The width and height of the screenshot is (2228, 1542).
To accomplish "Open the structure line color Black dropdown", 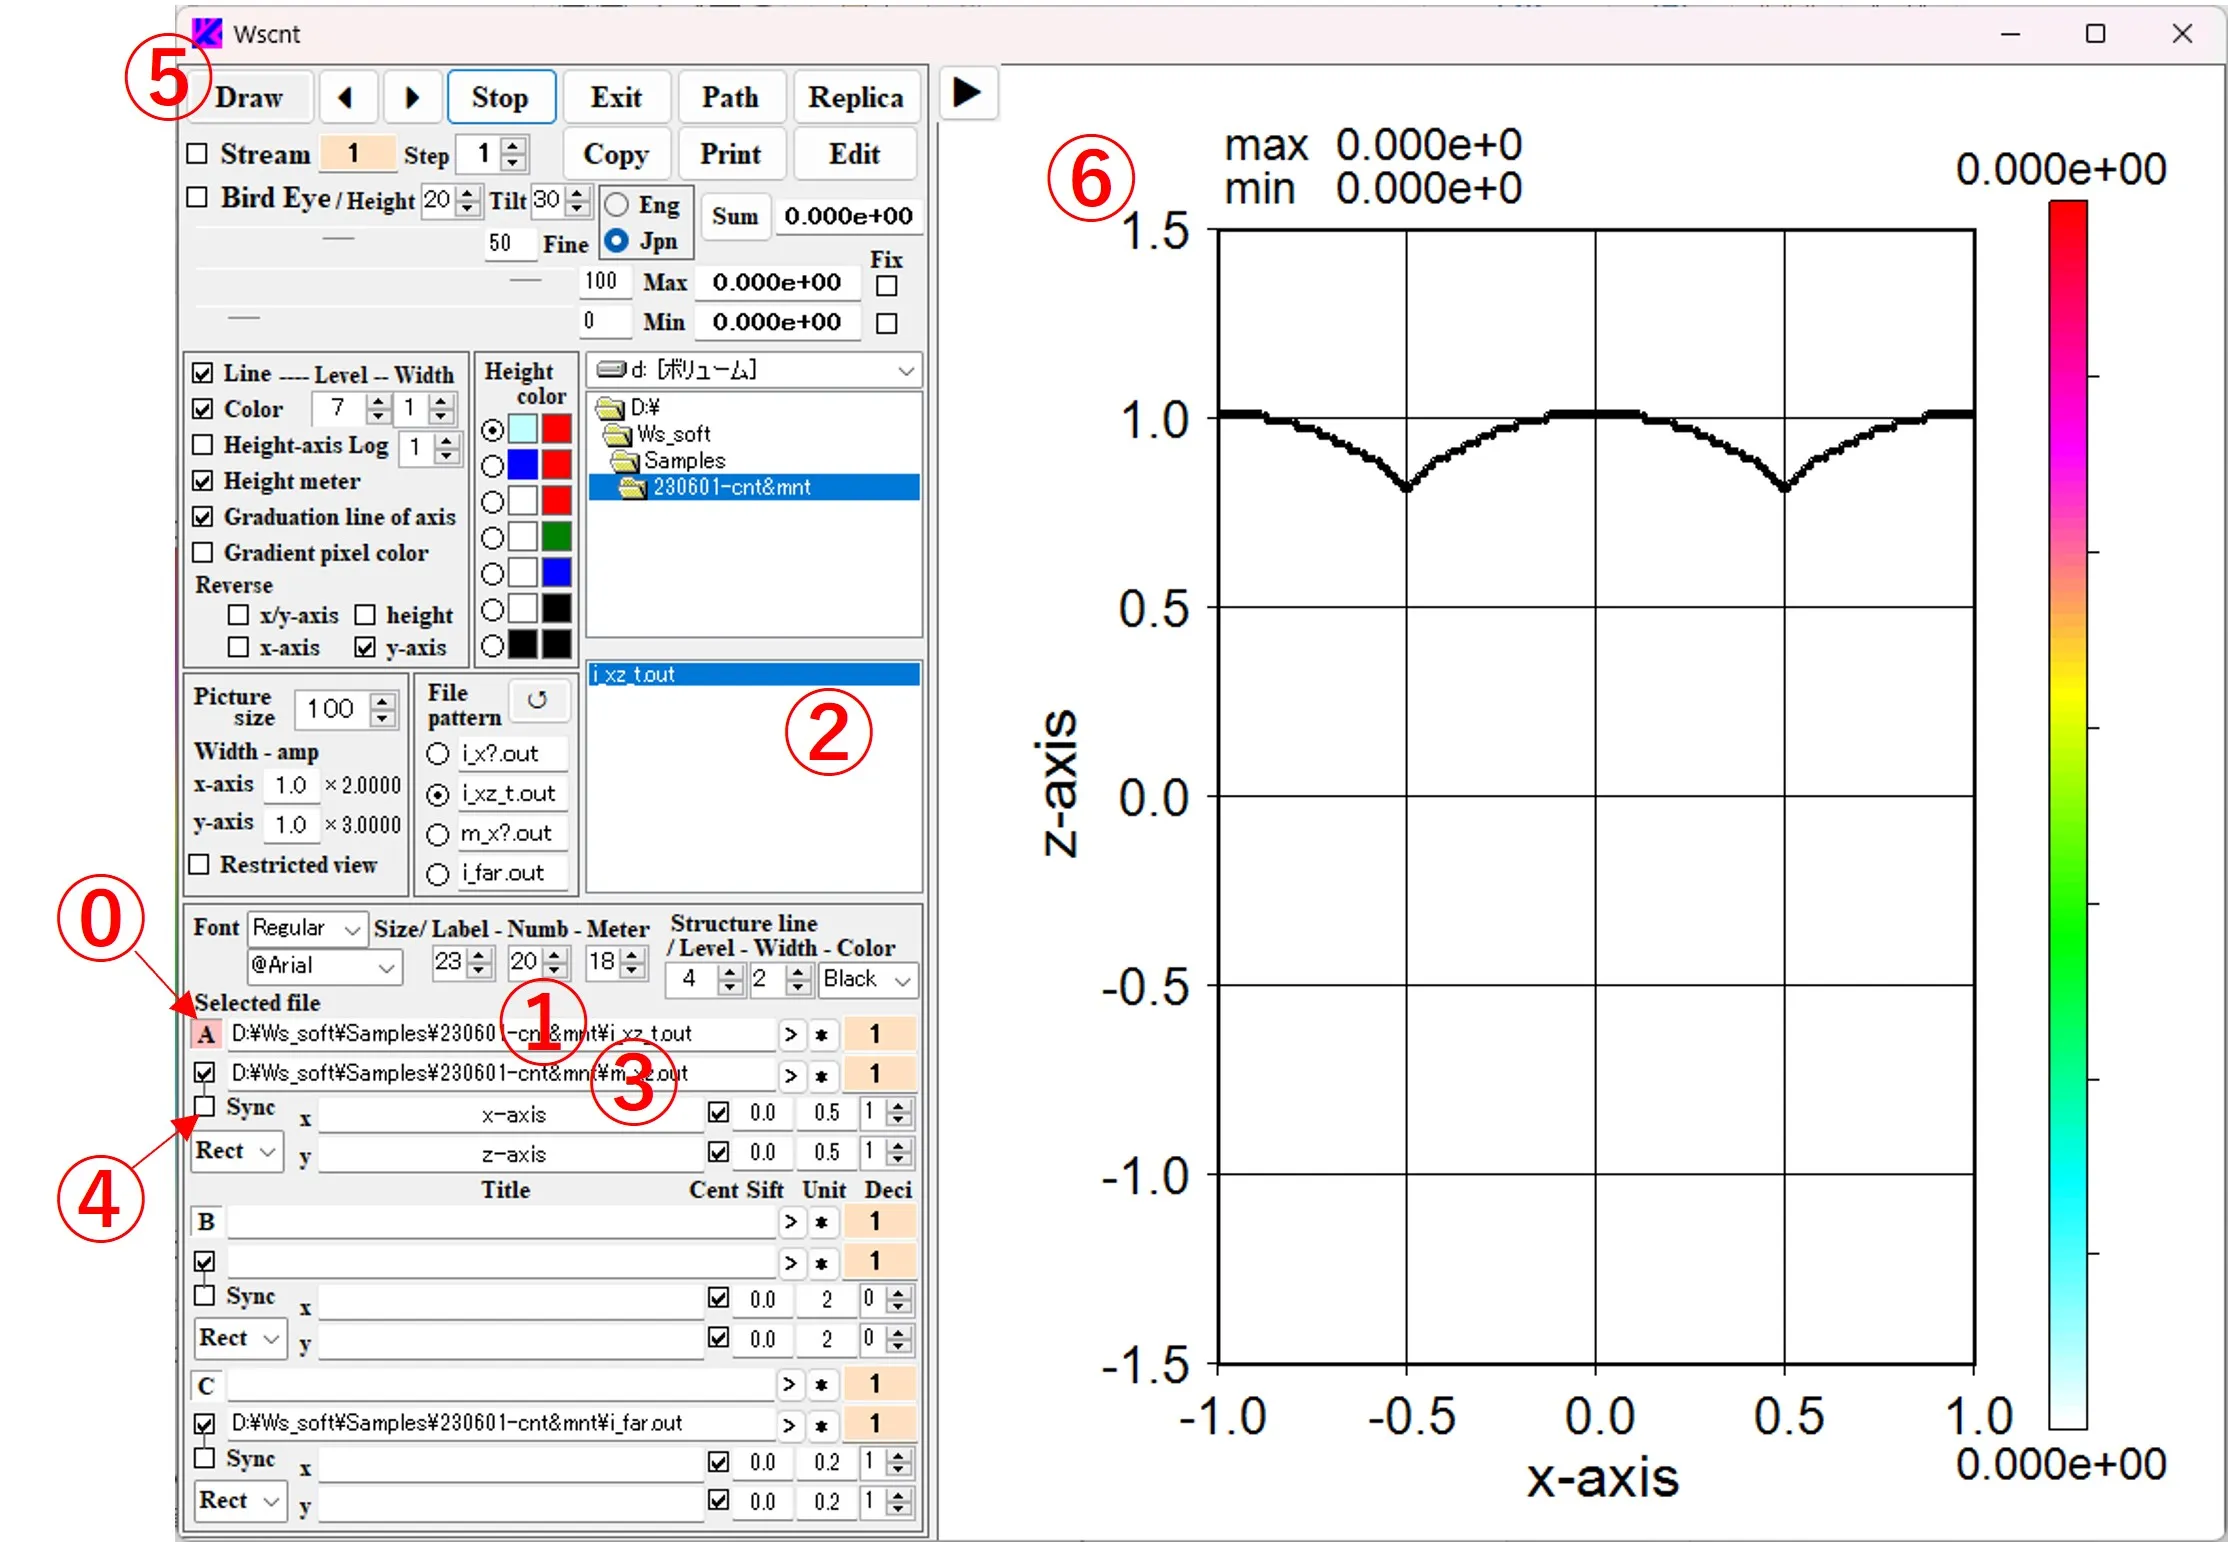I will pyautogui.click(x=867, y=980).
